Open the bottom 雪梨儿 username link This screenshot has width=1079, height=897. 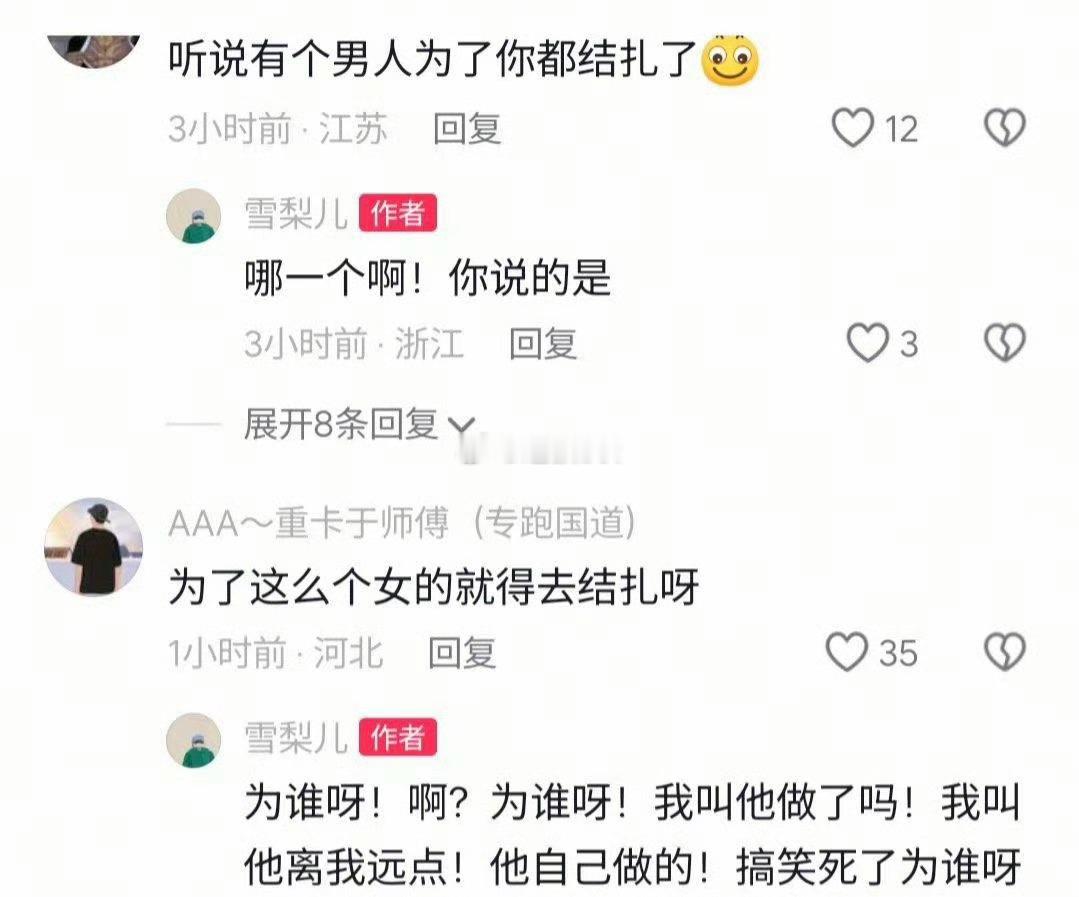[x=296, y=737]
